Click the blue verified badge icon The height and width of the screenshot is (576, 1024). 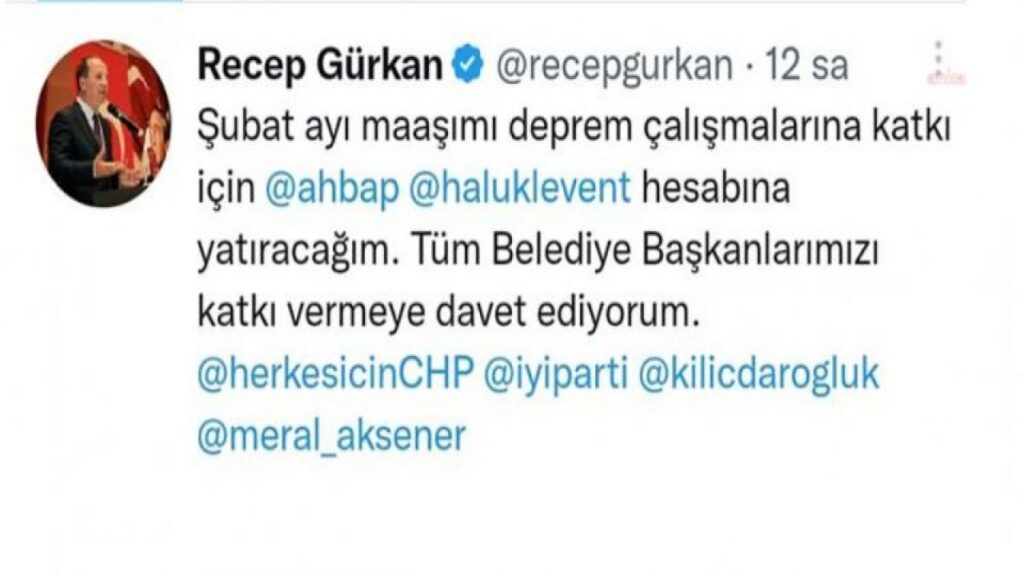[x=467, y=66]
